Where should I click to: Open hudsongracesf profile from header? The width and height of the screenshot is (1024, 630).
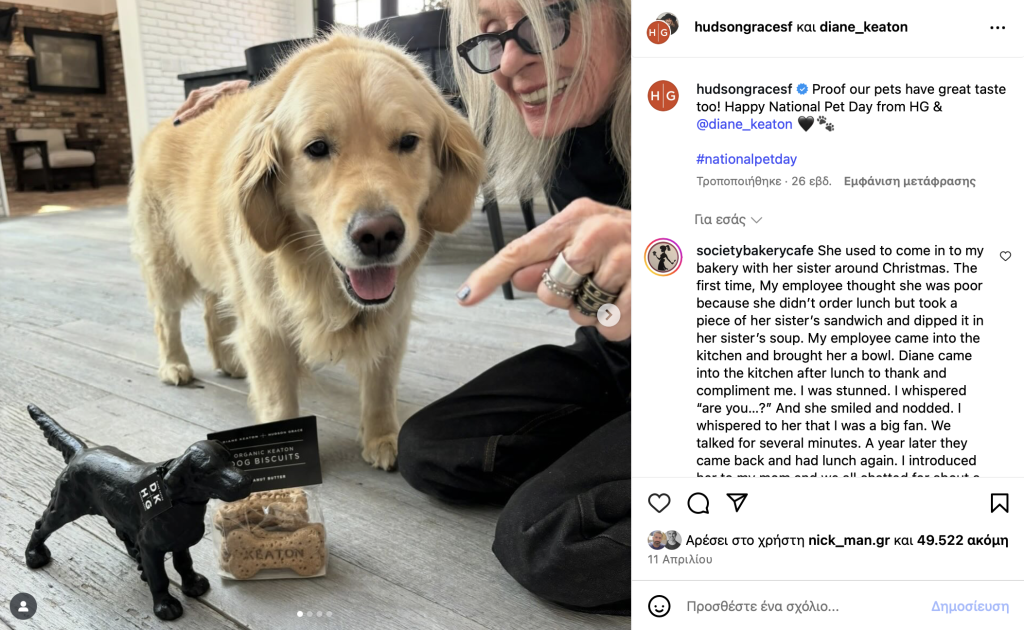743,27
